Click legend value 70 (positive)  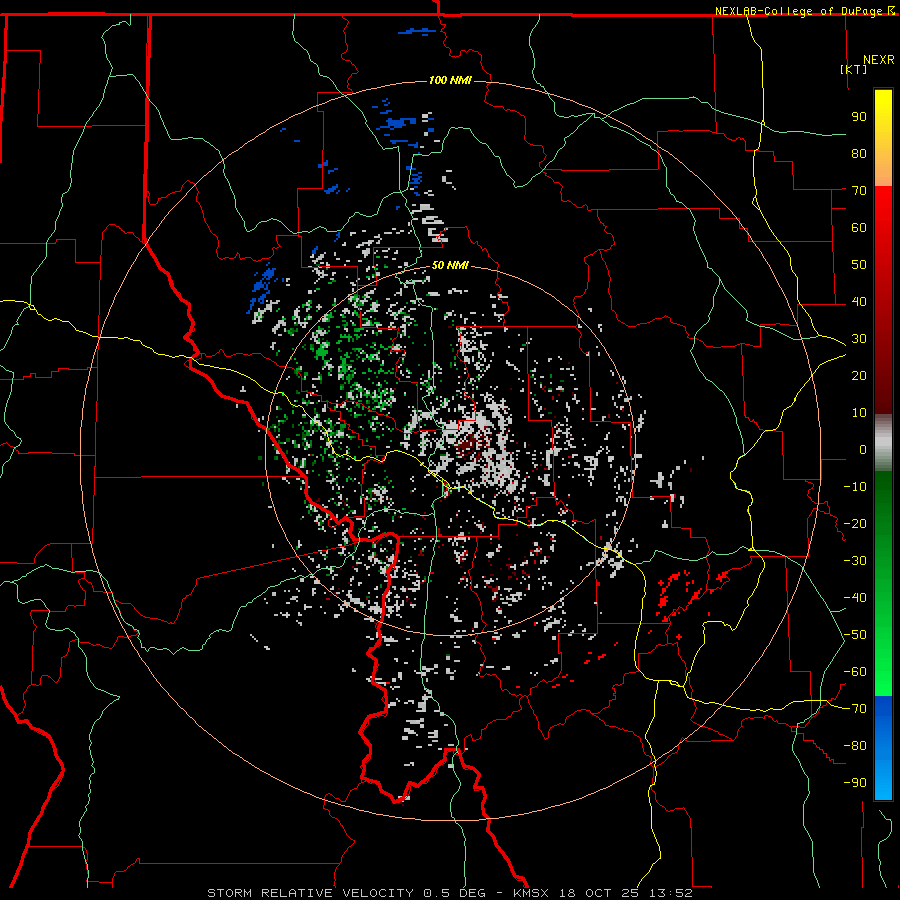[x=859, y=191]
